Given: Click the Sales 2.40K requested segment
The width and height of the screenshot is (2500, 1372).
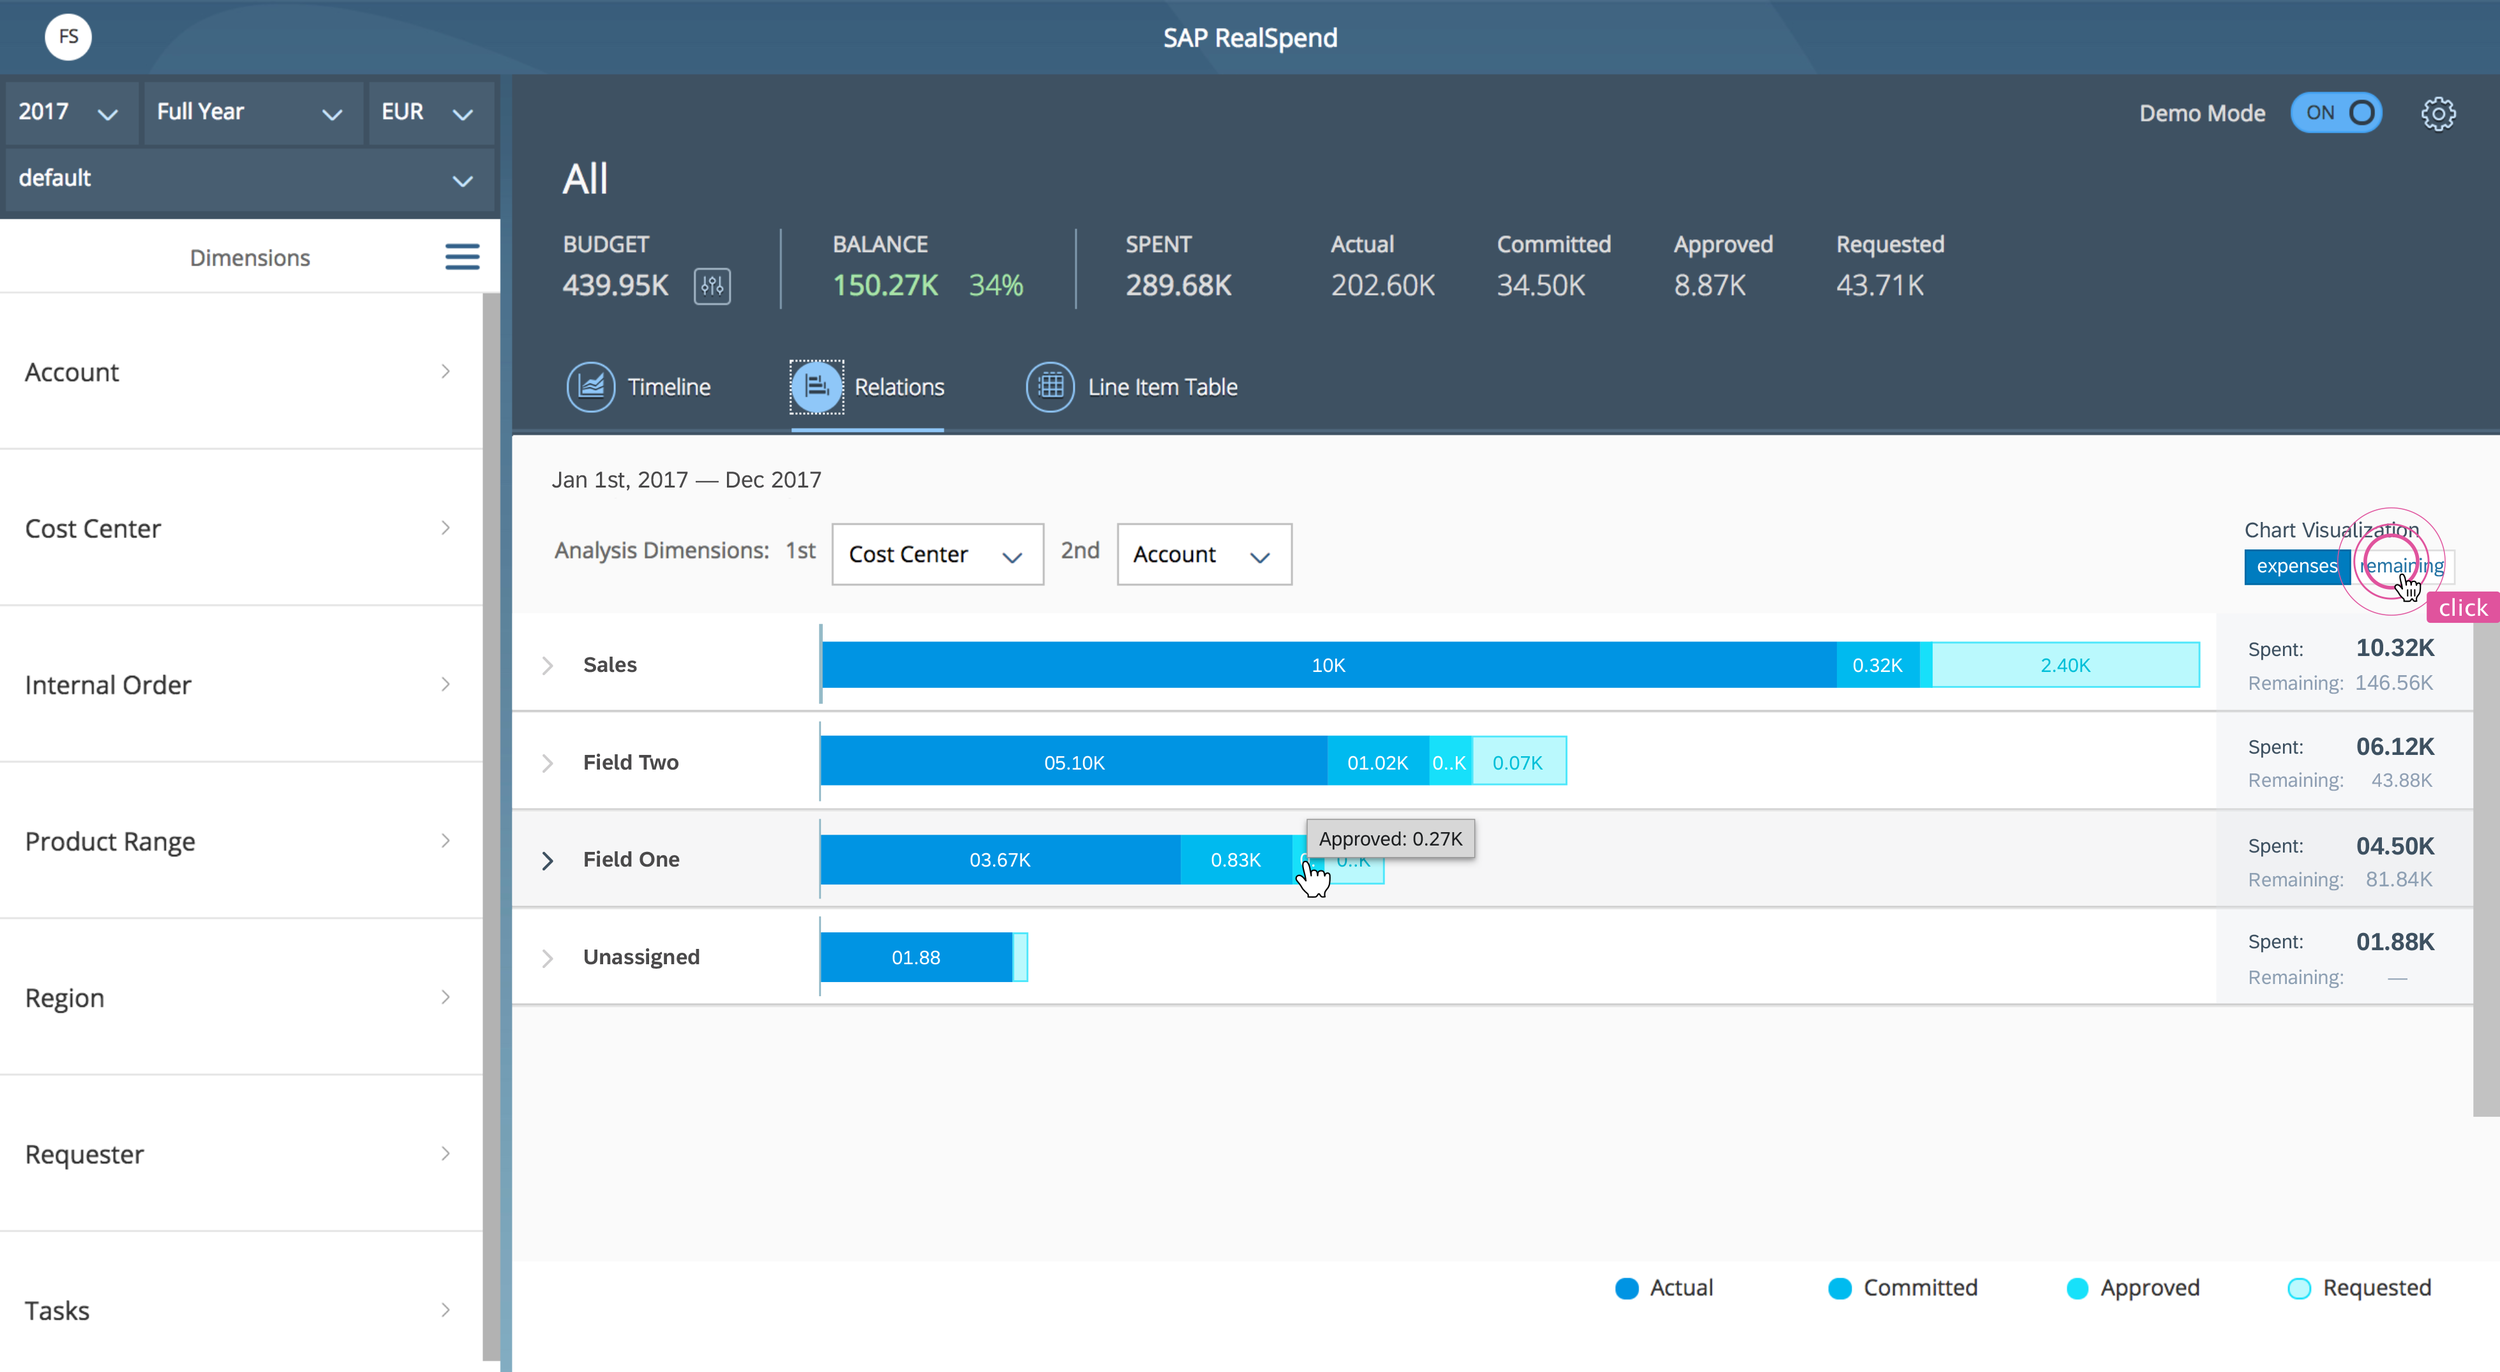Looking at the screenshot, I should [x=2065, y=665].
